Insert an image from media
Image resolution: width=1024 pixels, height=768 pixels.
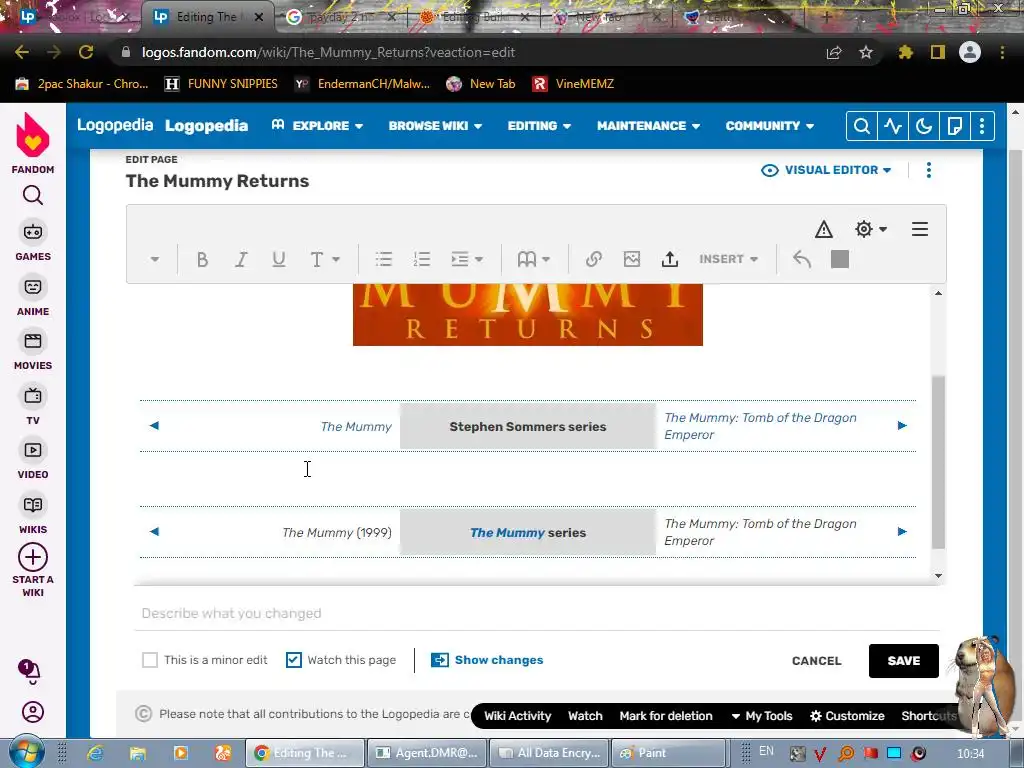(632, 259)
